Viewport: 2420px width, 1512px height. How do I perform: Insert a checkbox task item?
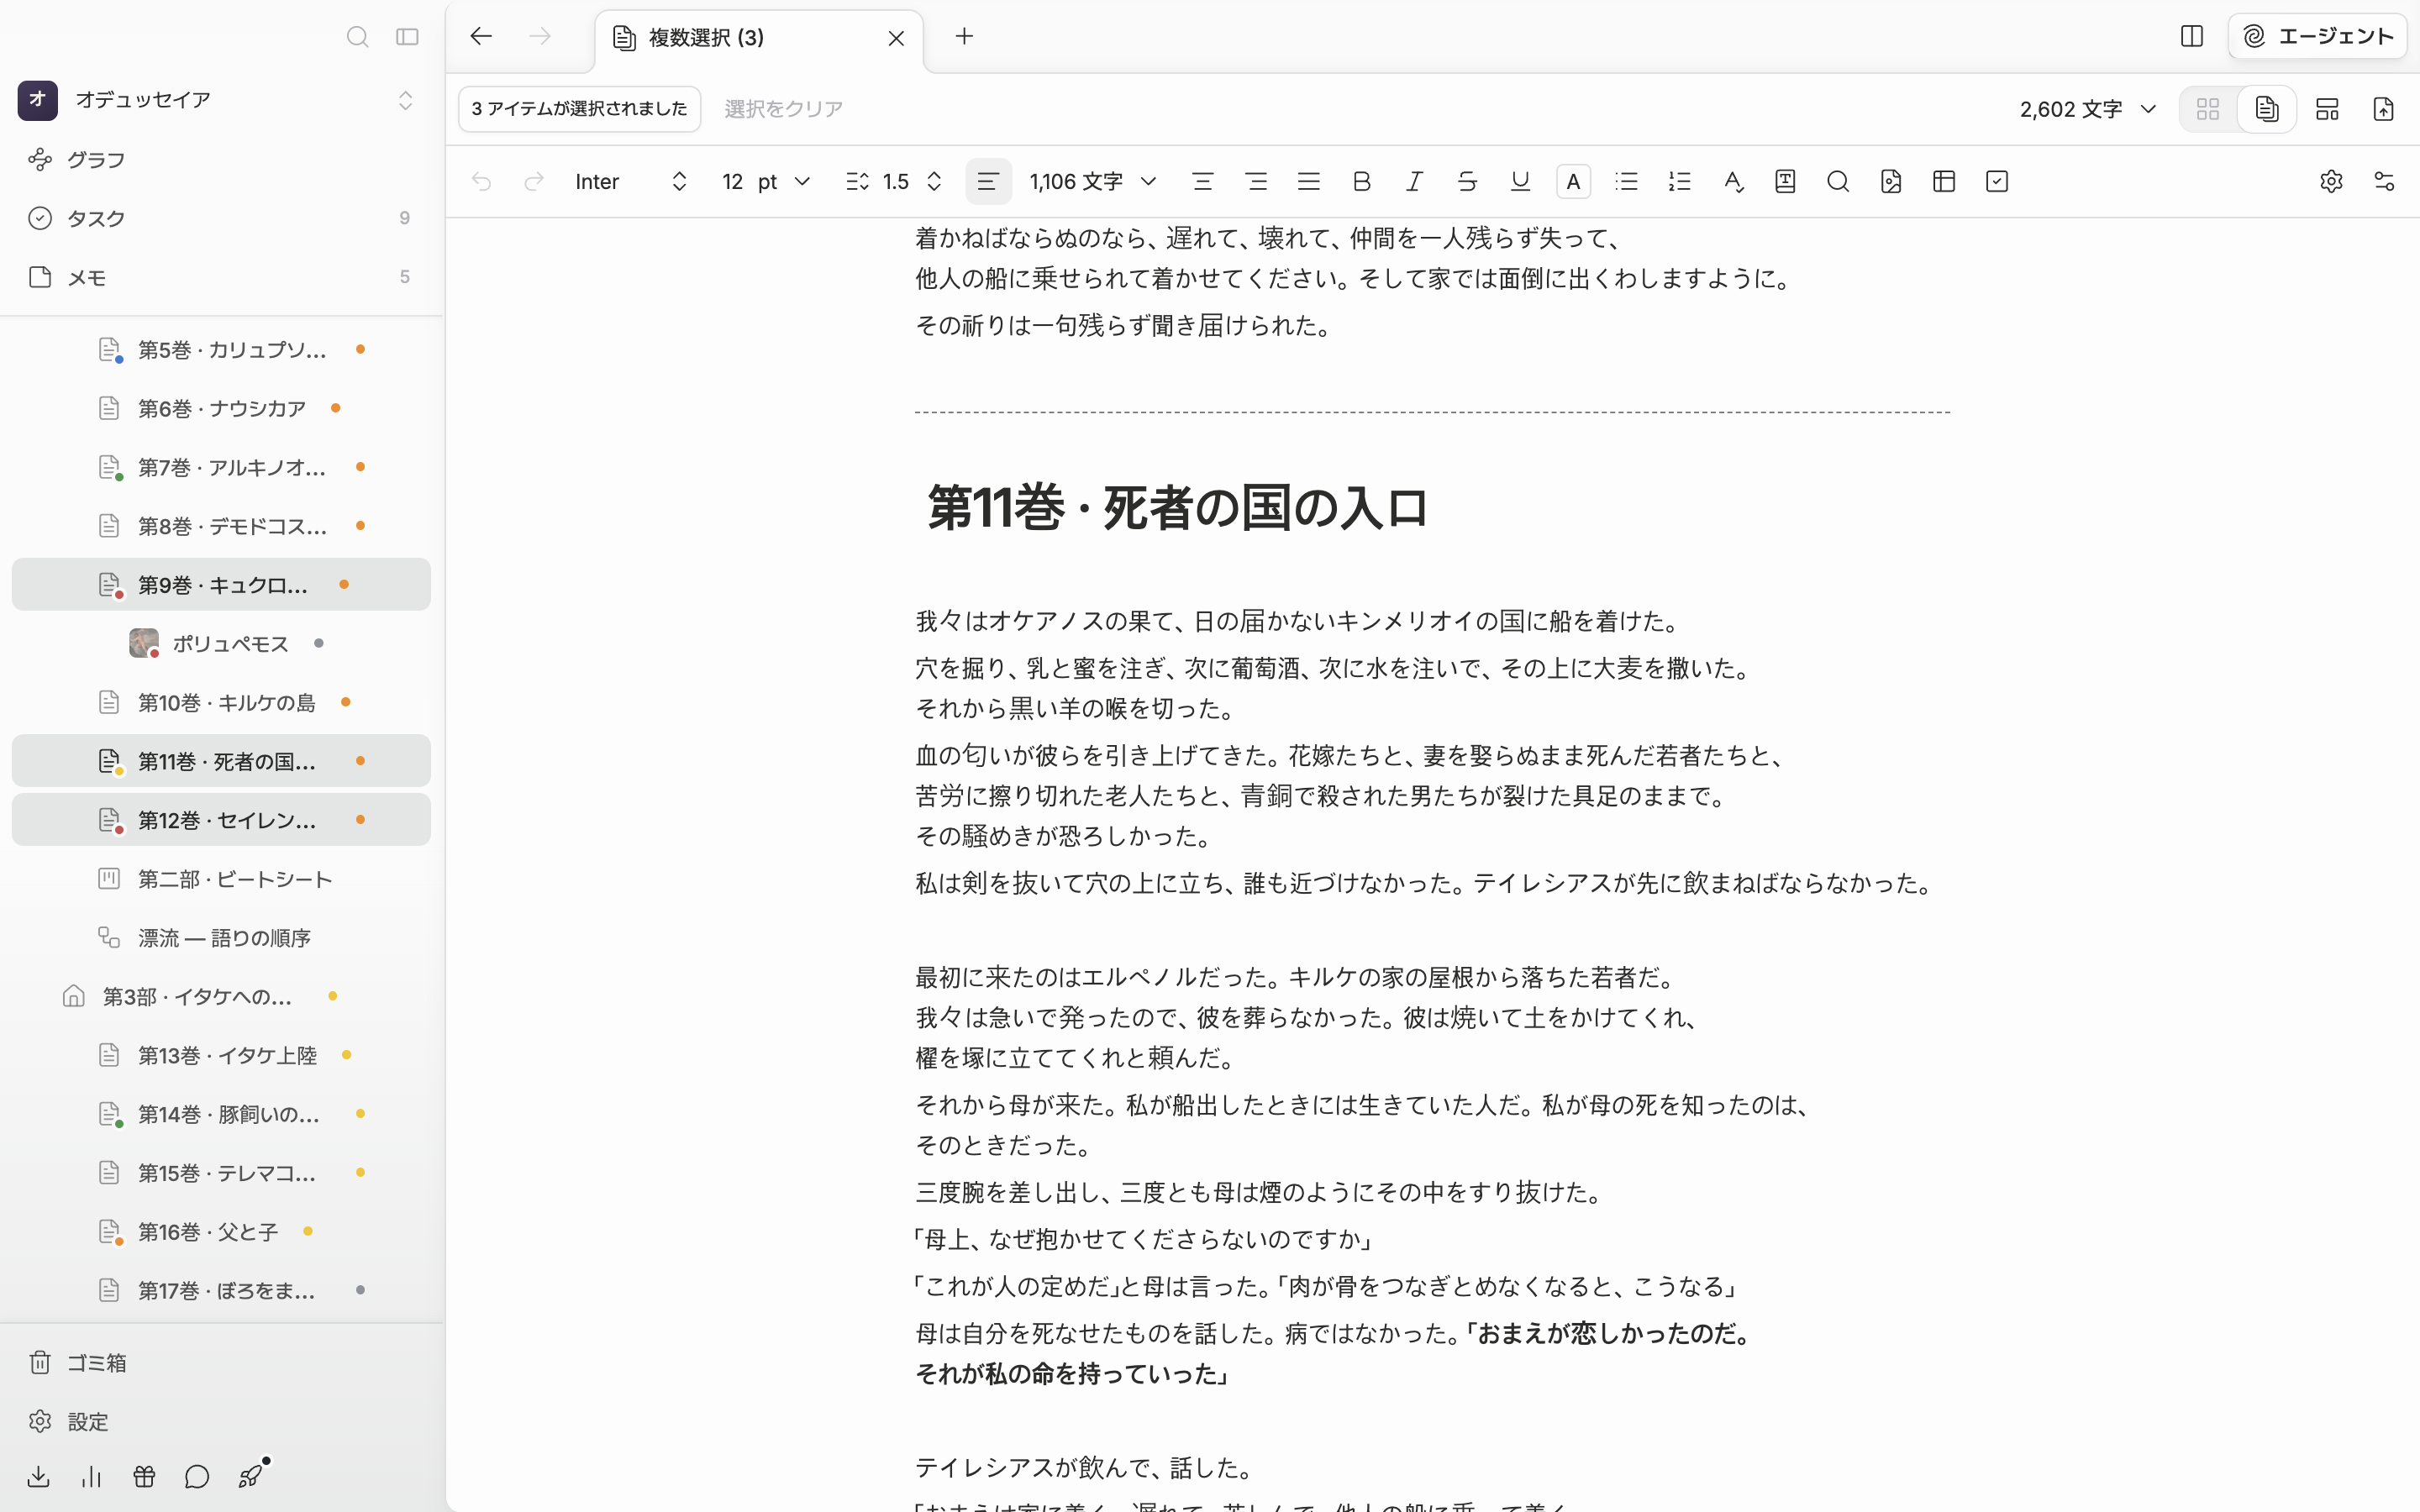coord(1997,181)
